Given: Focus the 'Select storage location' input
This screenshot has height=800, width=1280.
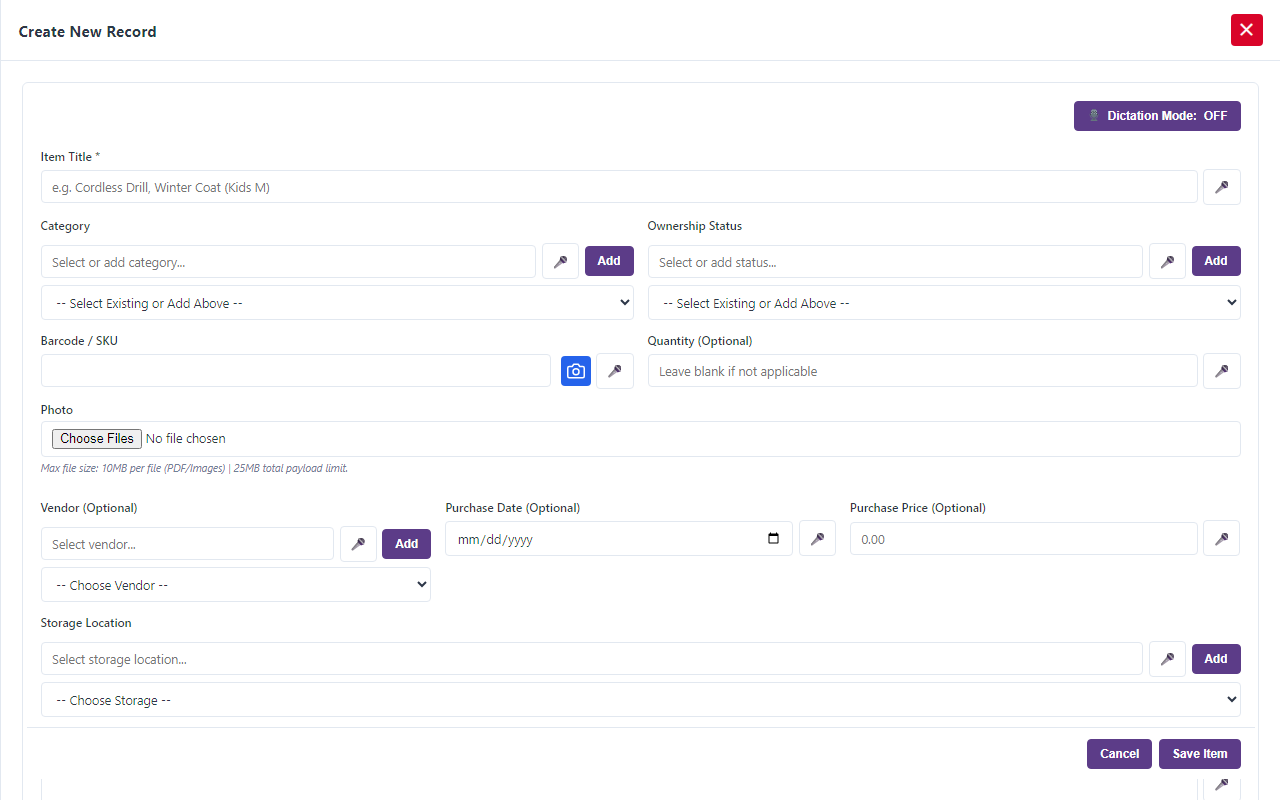Looking at the screenshot, I should tap(592, 659).
